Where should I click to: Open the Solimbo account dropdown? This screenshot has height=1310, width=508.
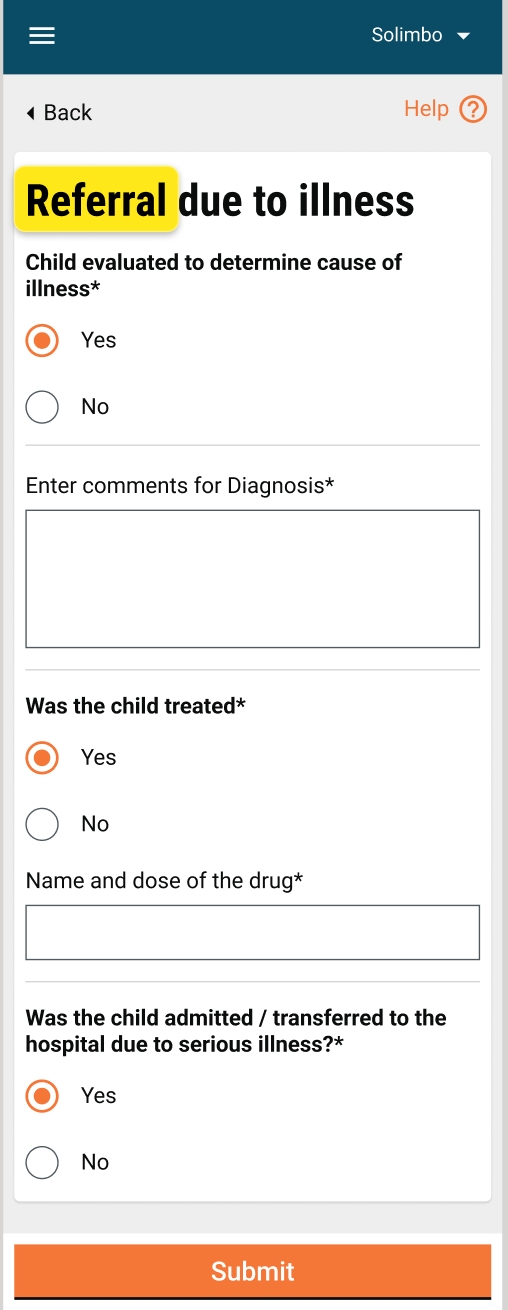tap(420, 35)
